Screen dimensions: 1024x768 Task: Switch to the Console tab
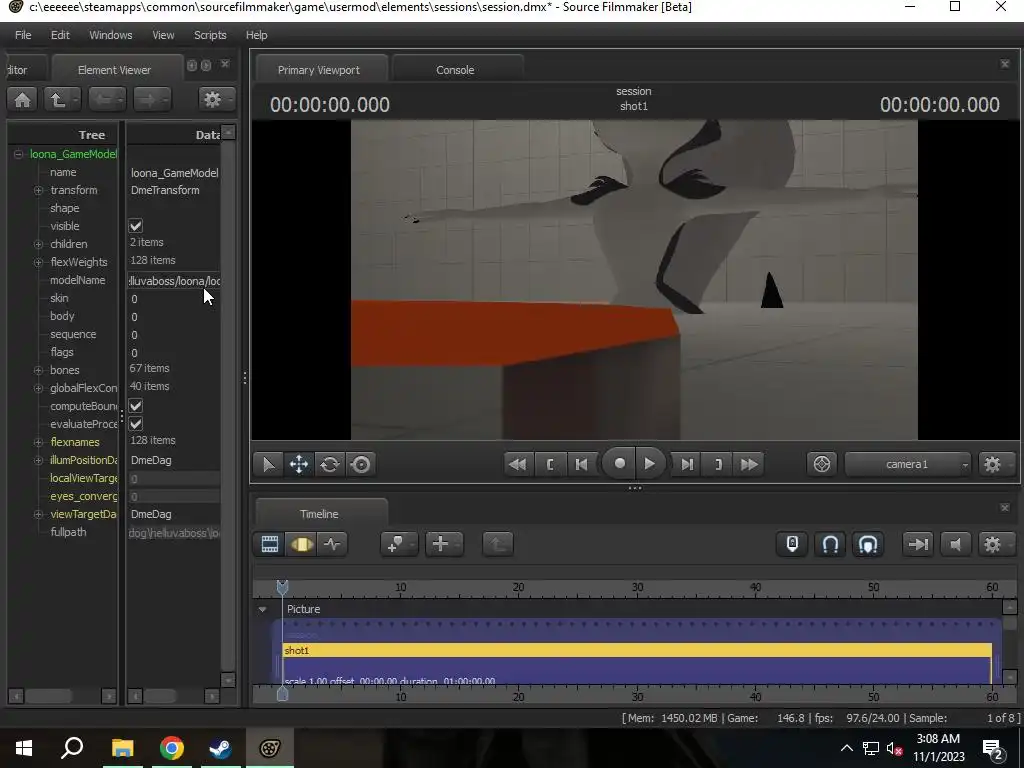455,70
